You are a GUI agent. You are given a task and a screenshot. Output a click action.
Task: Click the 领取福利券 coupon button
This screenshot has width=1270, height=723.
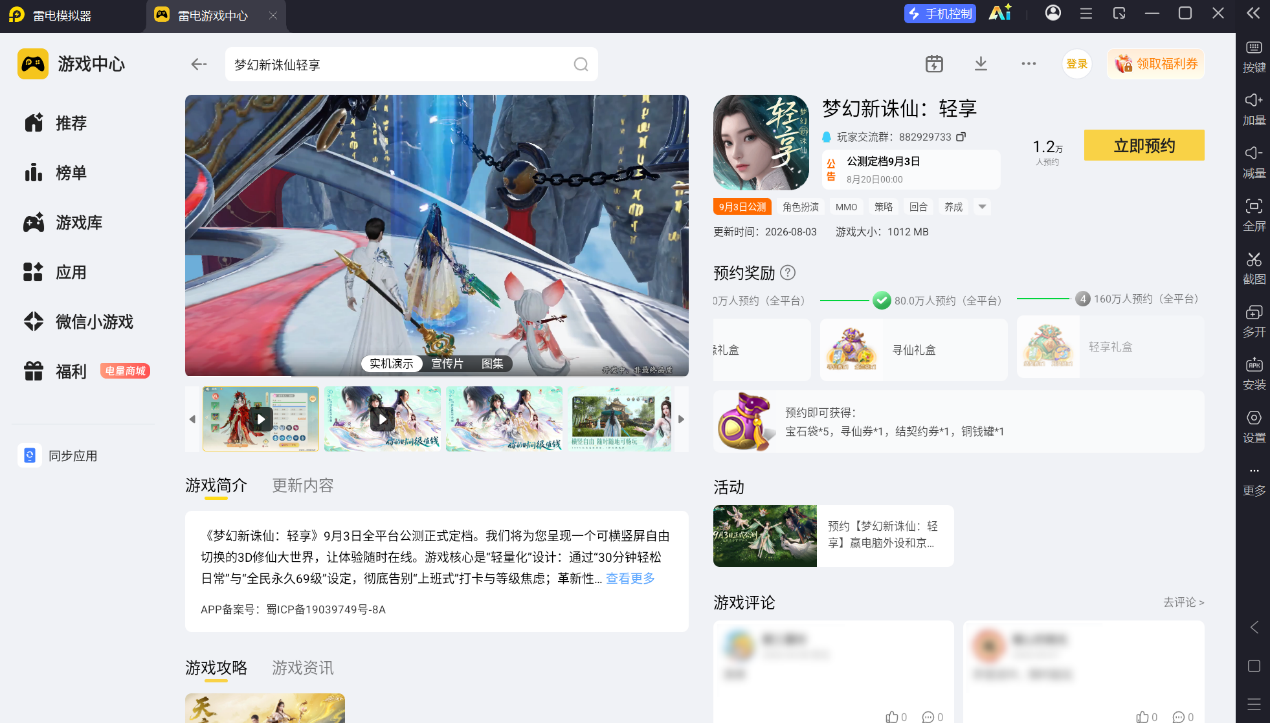[x=1155, y=64]
